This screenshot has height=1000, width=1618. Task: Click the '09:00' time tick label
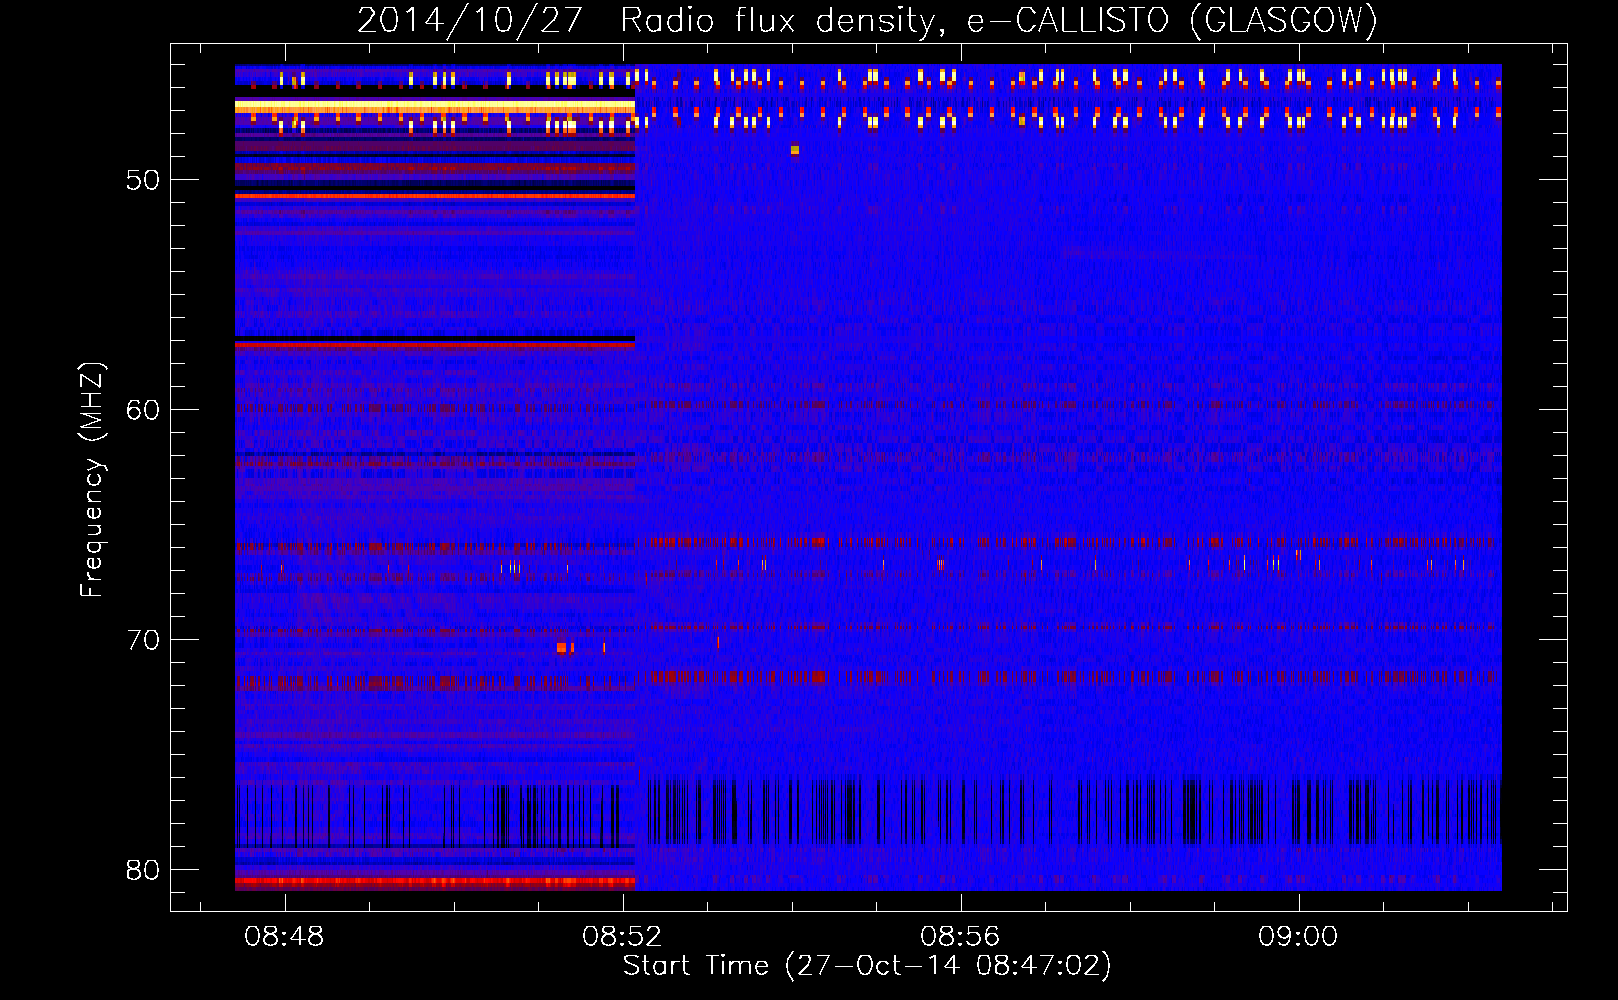1298,936
